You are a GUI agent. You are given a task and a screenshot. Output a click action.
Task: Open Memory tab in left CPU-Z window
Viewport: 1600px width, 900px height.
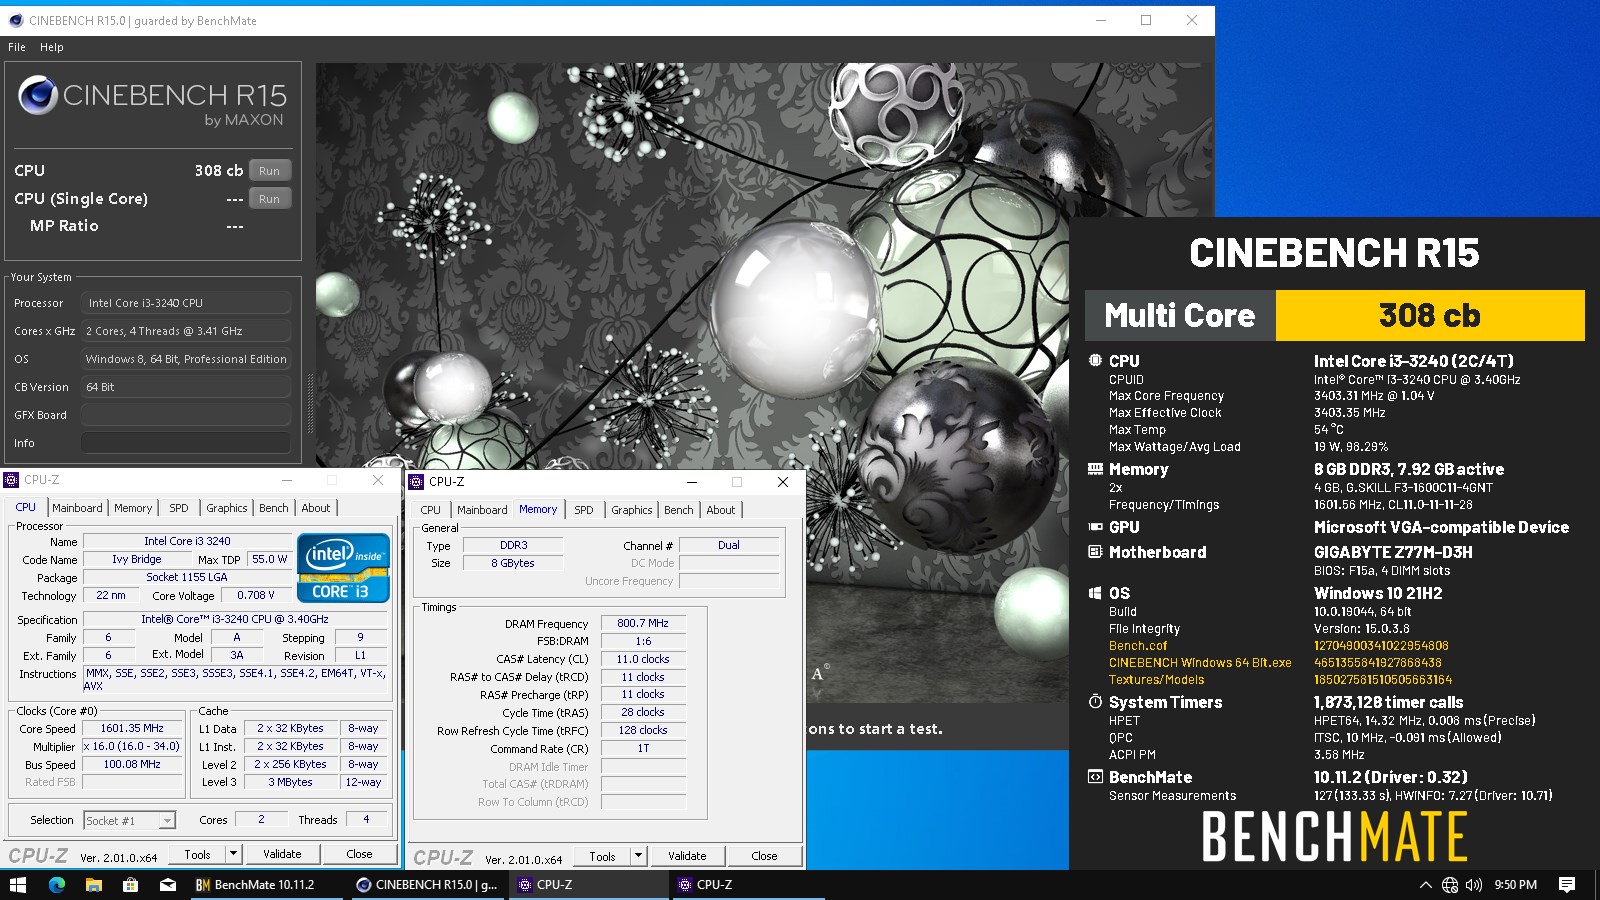click(x=133, y=508)
